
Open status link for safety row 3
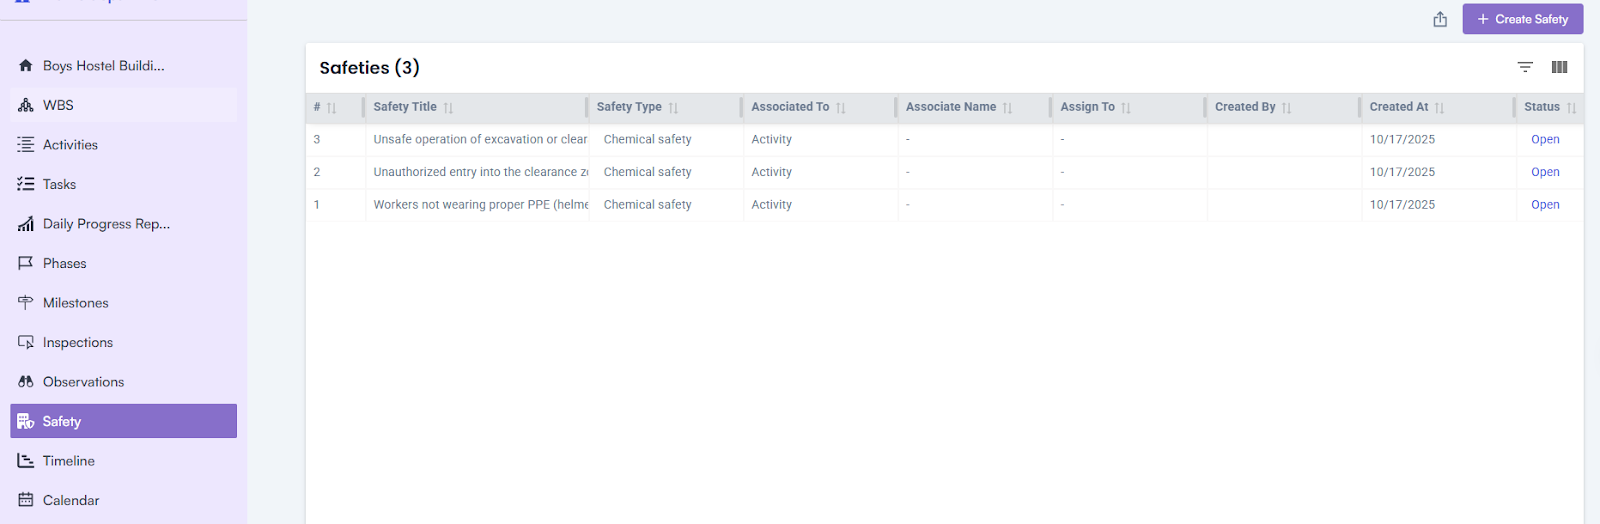click(1545, 140)
